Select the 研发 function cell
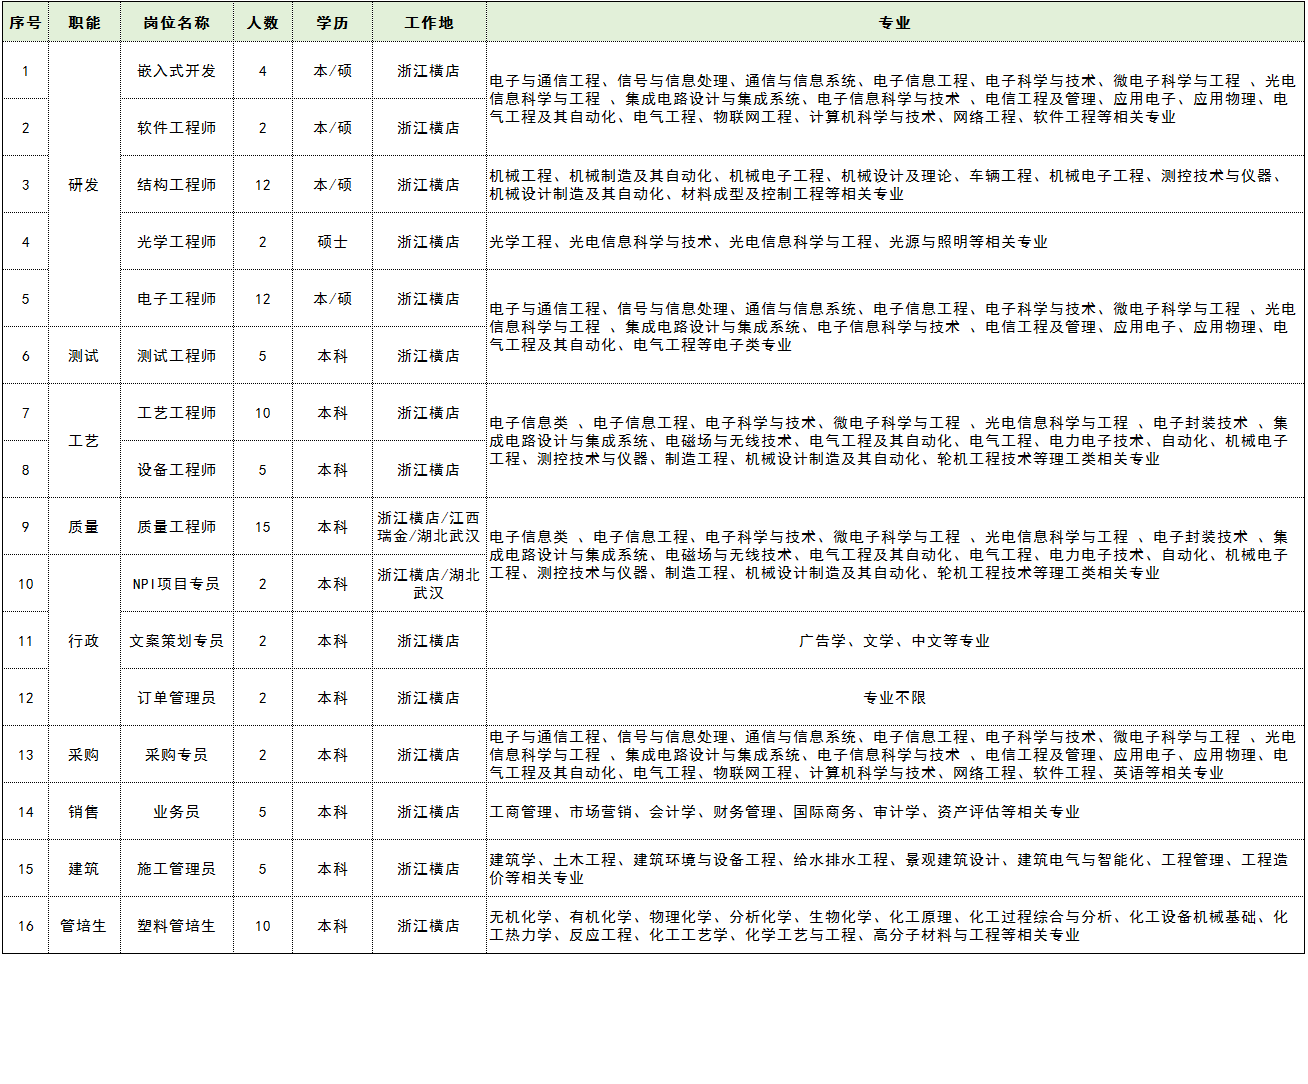1308x1084 pixels. tap(84, 185)
